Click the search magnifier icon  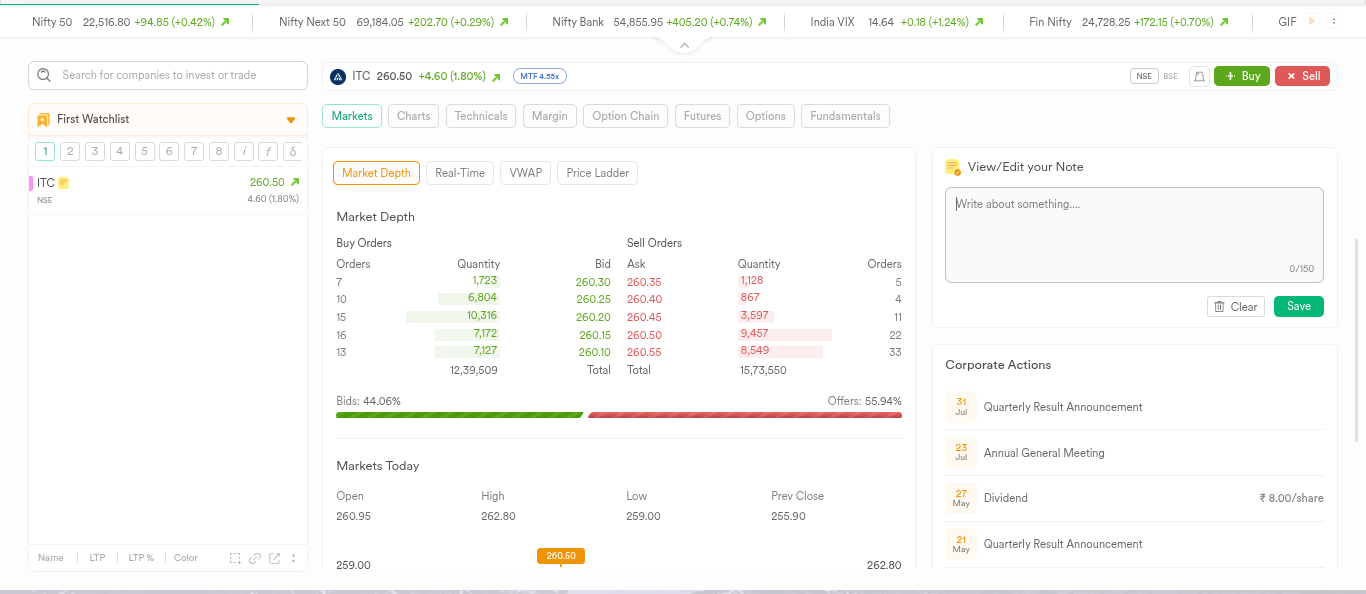[x=45, y=75]
